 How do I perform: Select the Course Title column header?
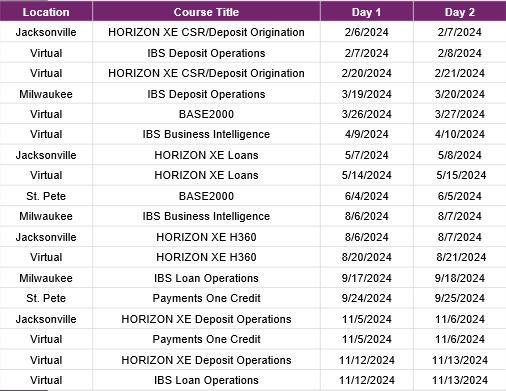206,11
